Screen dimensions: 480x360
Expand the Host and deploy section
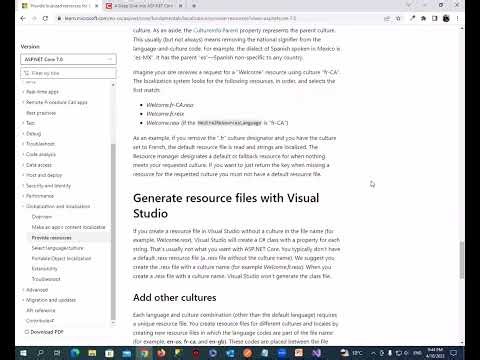click(x=44, y=175)
